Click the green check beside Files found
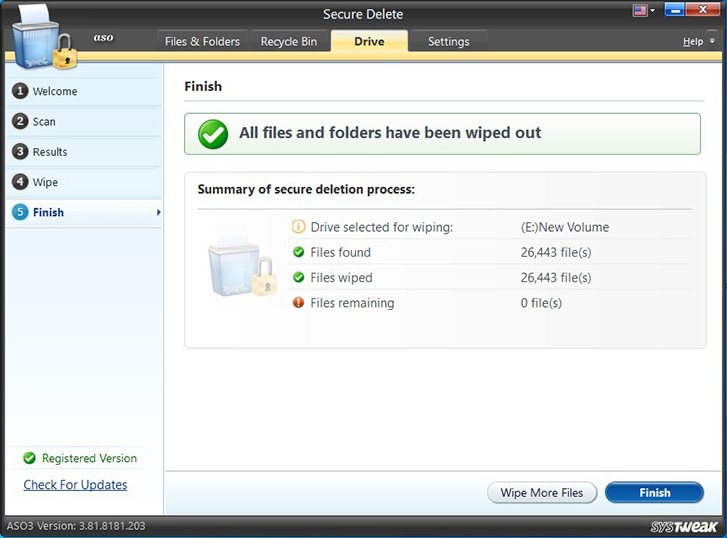727x538 pixels. click(298, 252)
